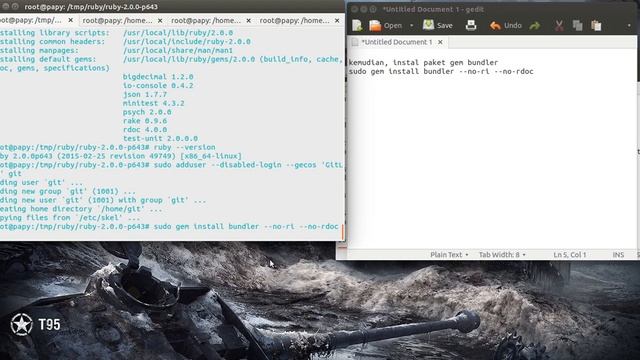Click 'rake 0.9.6' in terminal output
The width and height of the screenshot is (640, 360).
[x=144, y=121]
